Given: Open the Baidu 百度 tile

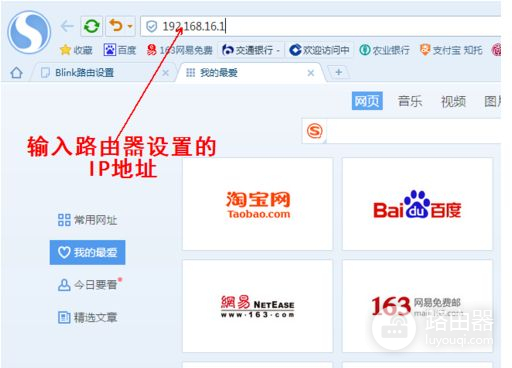Looking at the screenshot, I should tap(417, 204).
